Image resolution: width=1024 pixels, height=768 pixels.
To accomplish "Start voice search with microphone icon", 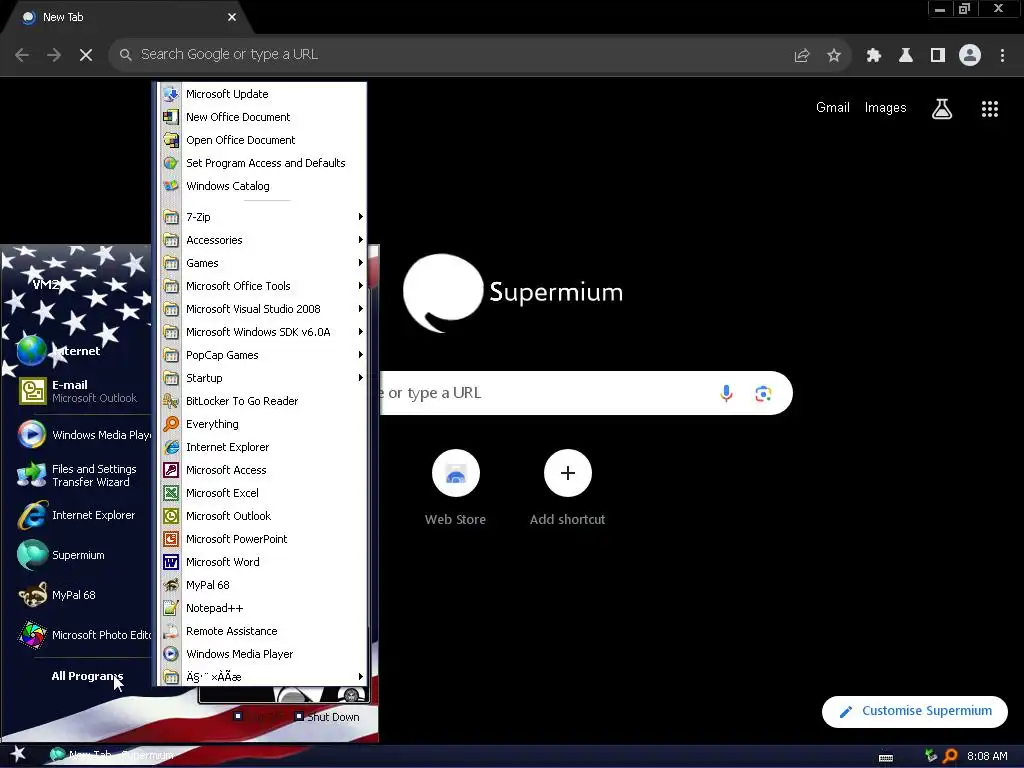I will [x=726, y=393].
